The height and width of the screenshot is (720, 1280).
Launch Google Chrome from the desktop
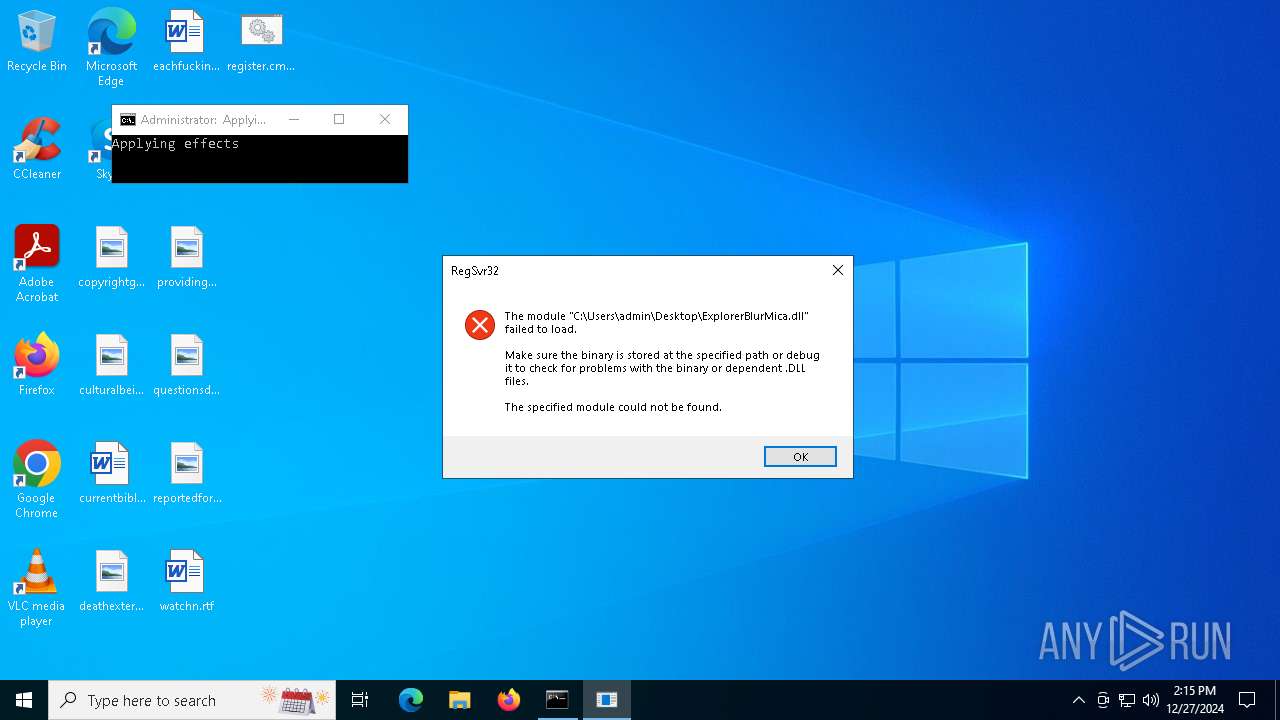pos(37,480)
